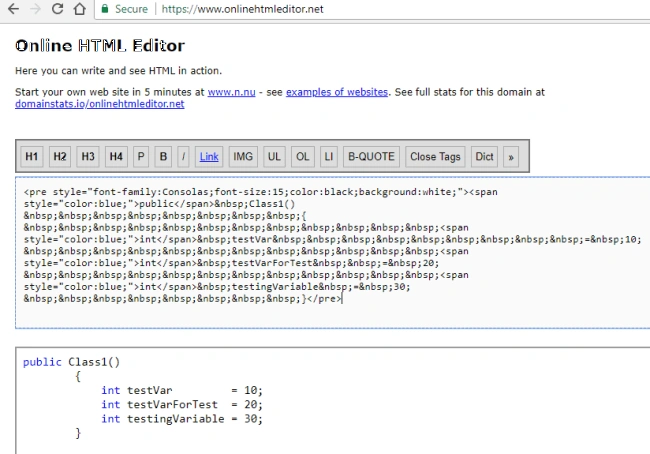650x454 pixels.
Task: Focus the address bar URL
Action: tap(242, 9)
